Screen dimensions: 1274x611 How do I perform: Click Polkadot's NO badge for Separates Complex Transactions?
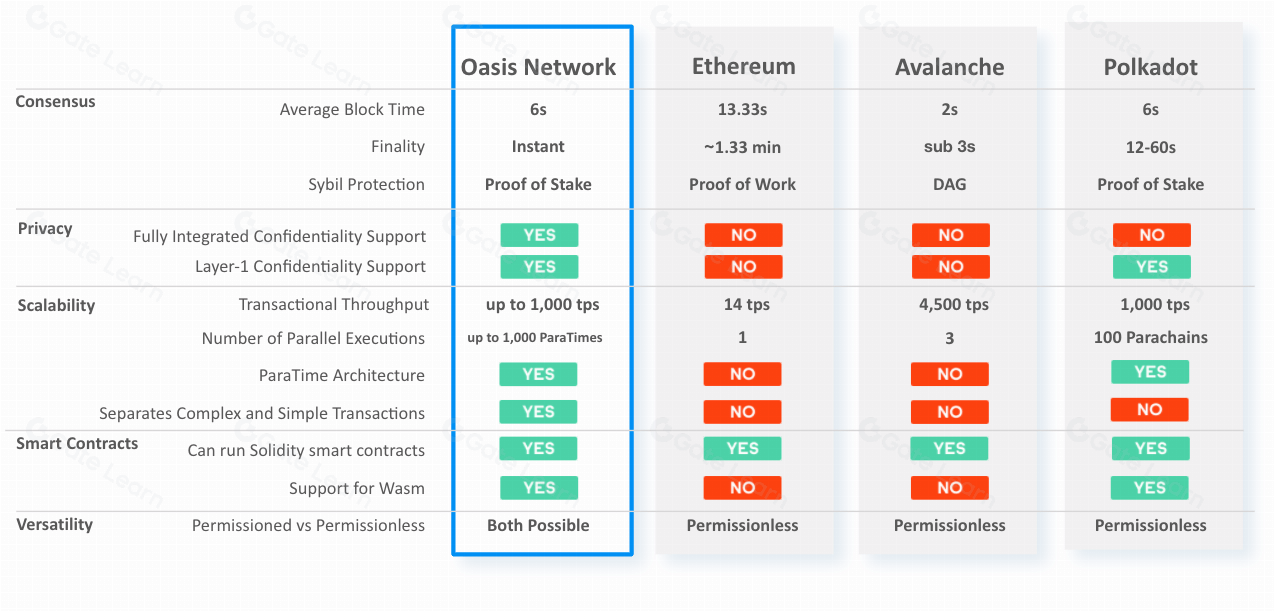[x=1149, y=410]
